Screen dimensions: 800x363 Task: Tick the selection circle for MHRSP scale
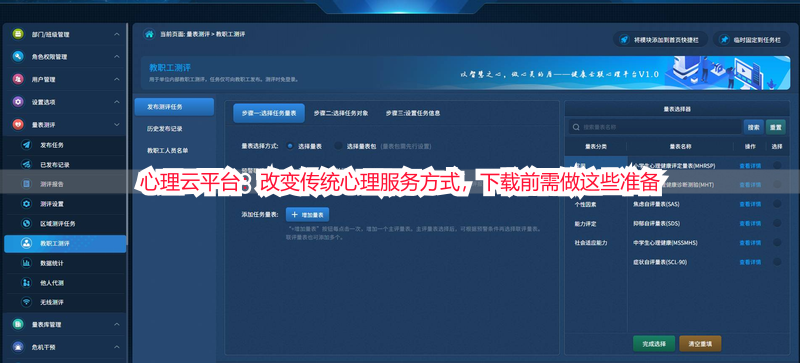[x=777, y=165]
